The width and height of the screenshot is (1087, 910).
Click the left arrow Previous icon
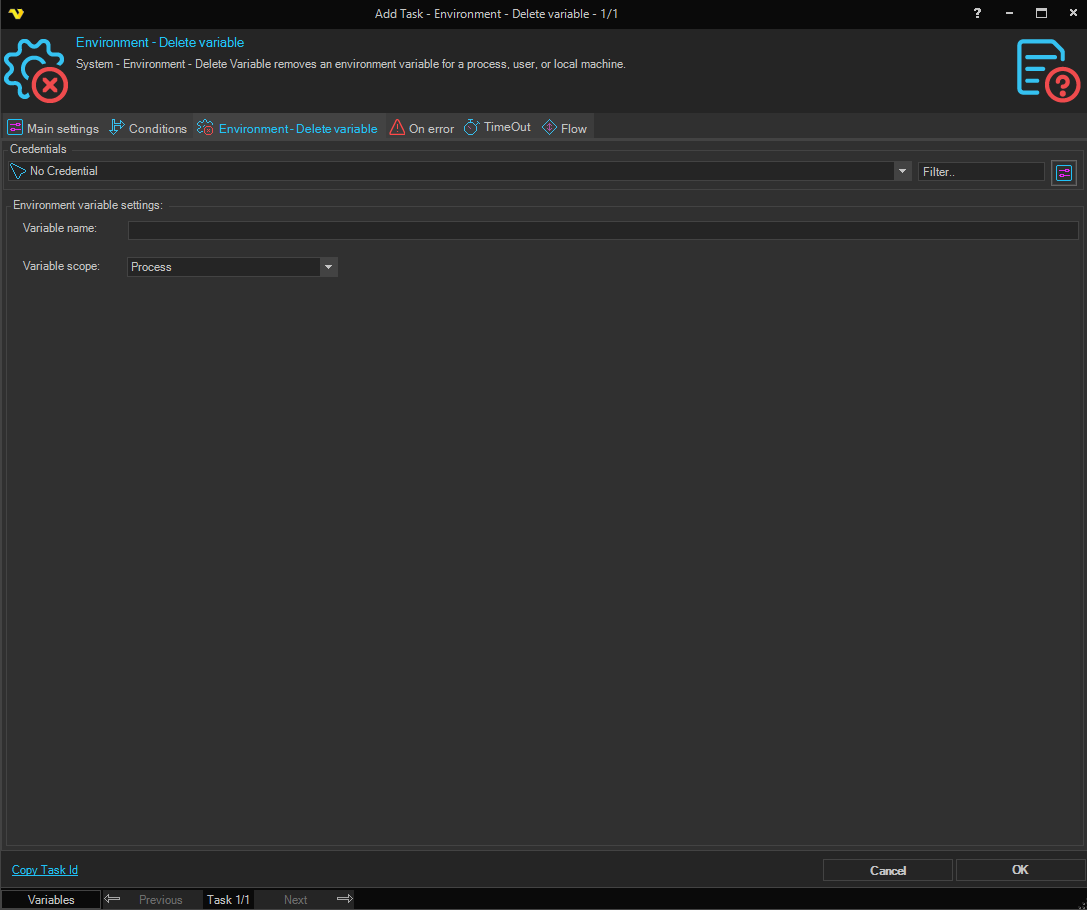coord(113,899)
